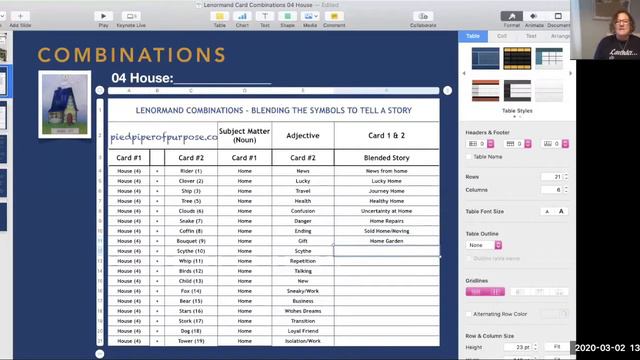This screenshot has height=360, width=640.
Task: Insert a shape using the Shape icon
Action: (287, 16)
